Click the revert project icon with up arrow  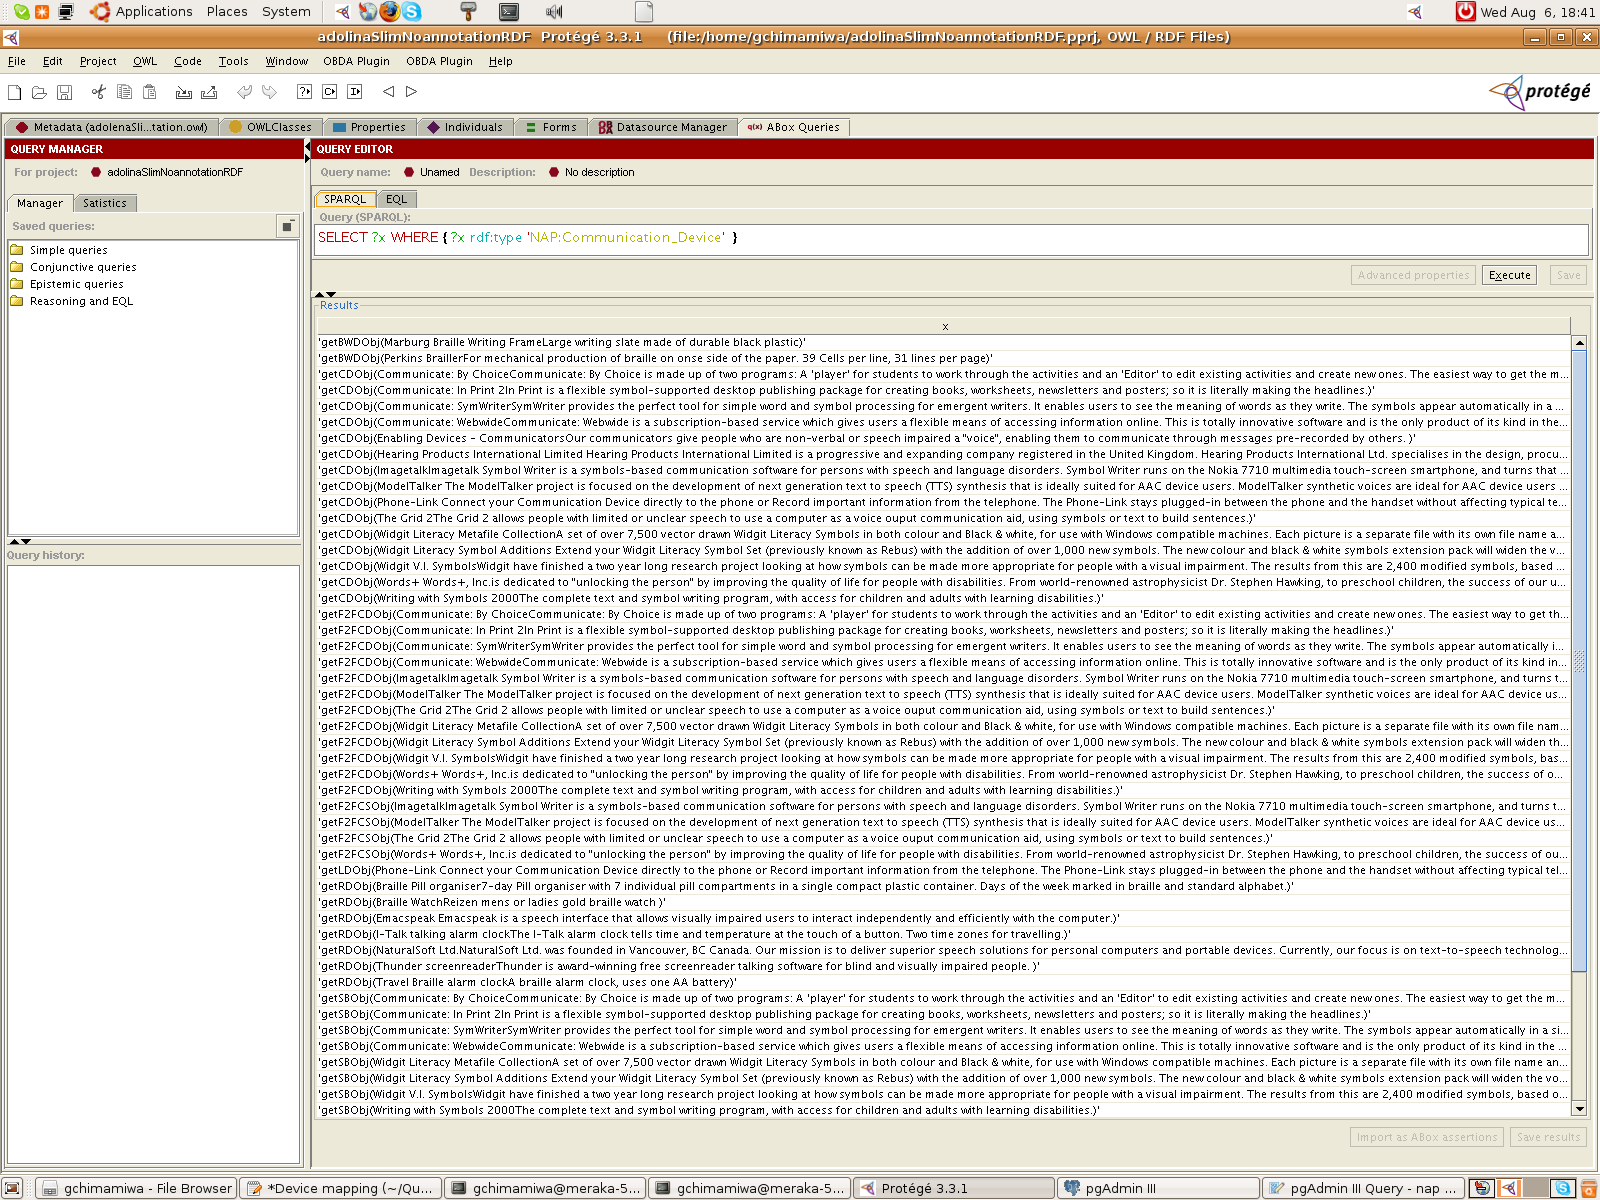coord(209,92)
